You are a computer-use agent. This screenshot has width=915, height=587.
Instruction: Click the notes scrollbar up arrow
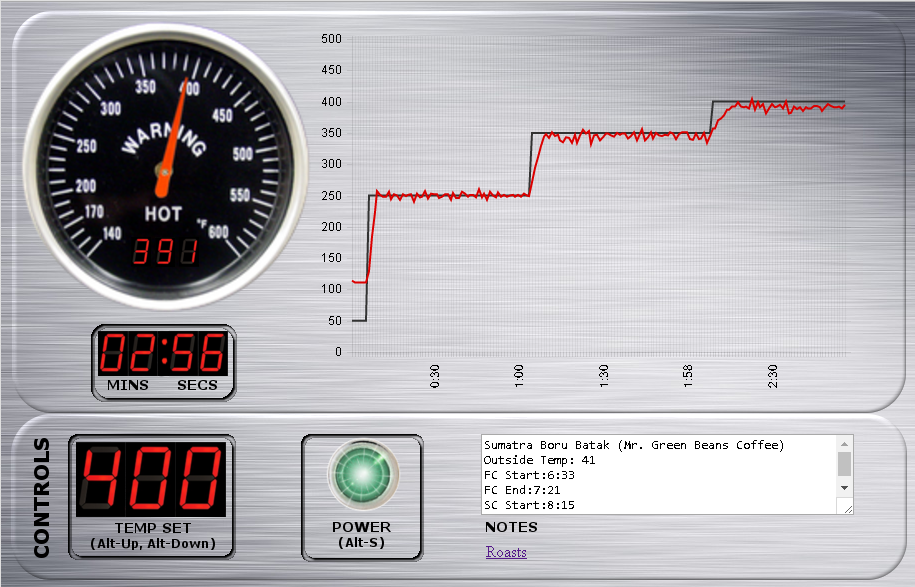coord(845,444)
